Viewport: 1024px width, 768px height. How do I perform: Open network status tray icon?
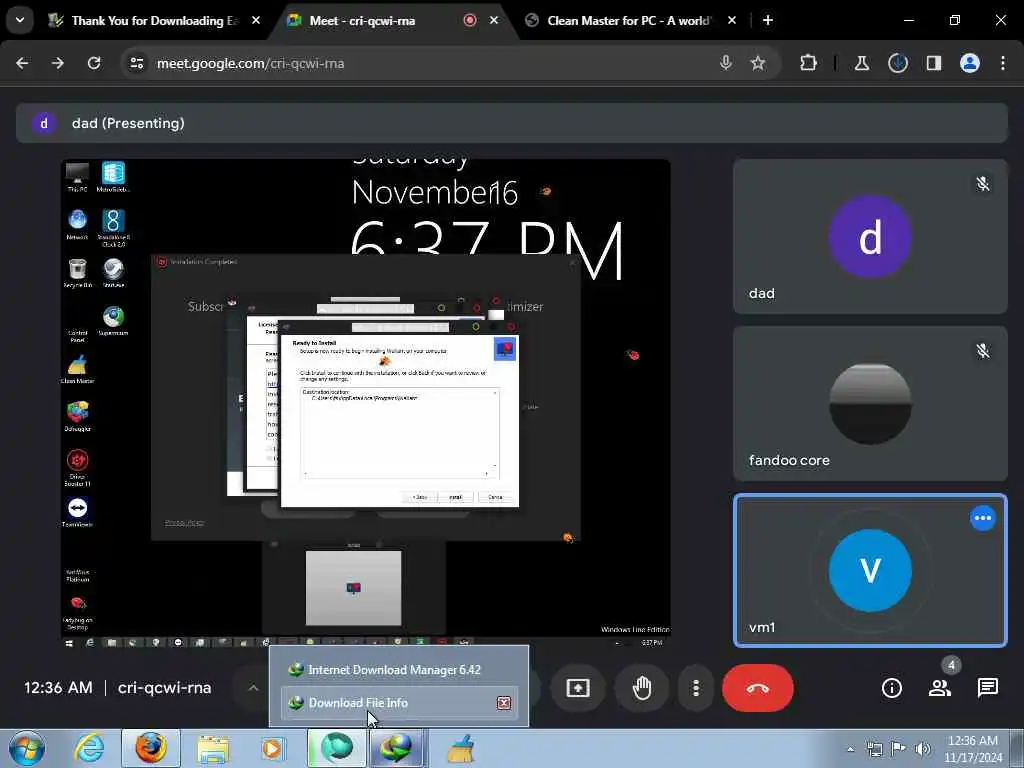tap(874, 749)
